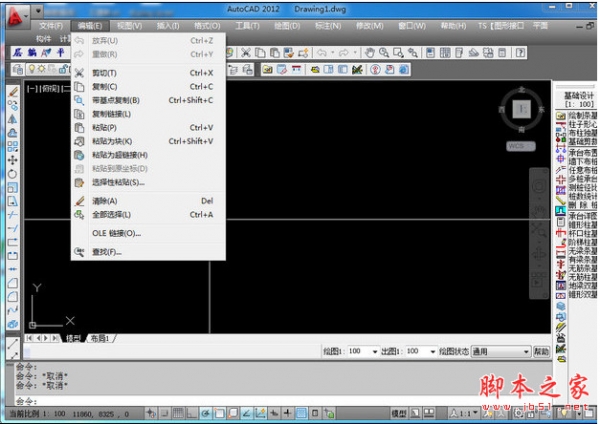Open the Properties palette icon
Screen dimensions: 600x424
coord(430,52)
